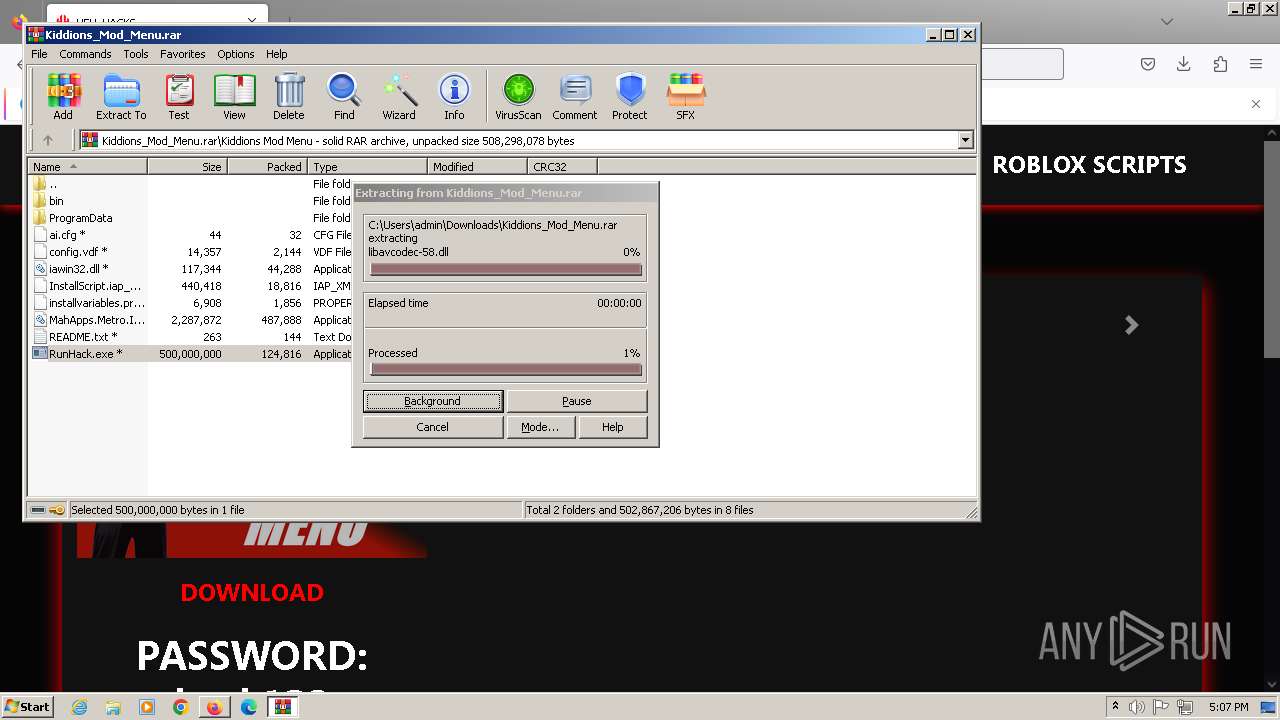Open the Firefox hamburger menu
Image resolution: width=1280 pixels, height=720 pixels.
click(x=1256, y=64)
